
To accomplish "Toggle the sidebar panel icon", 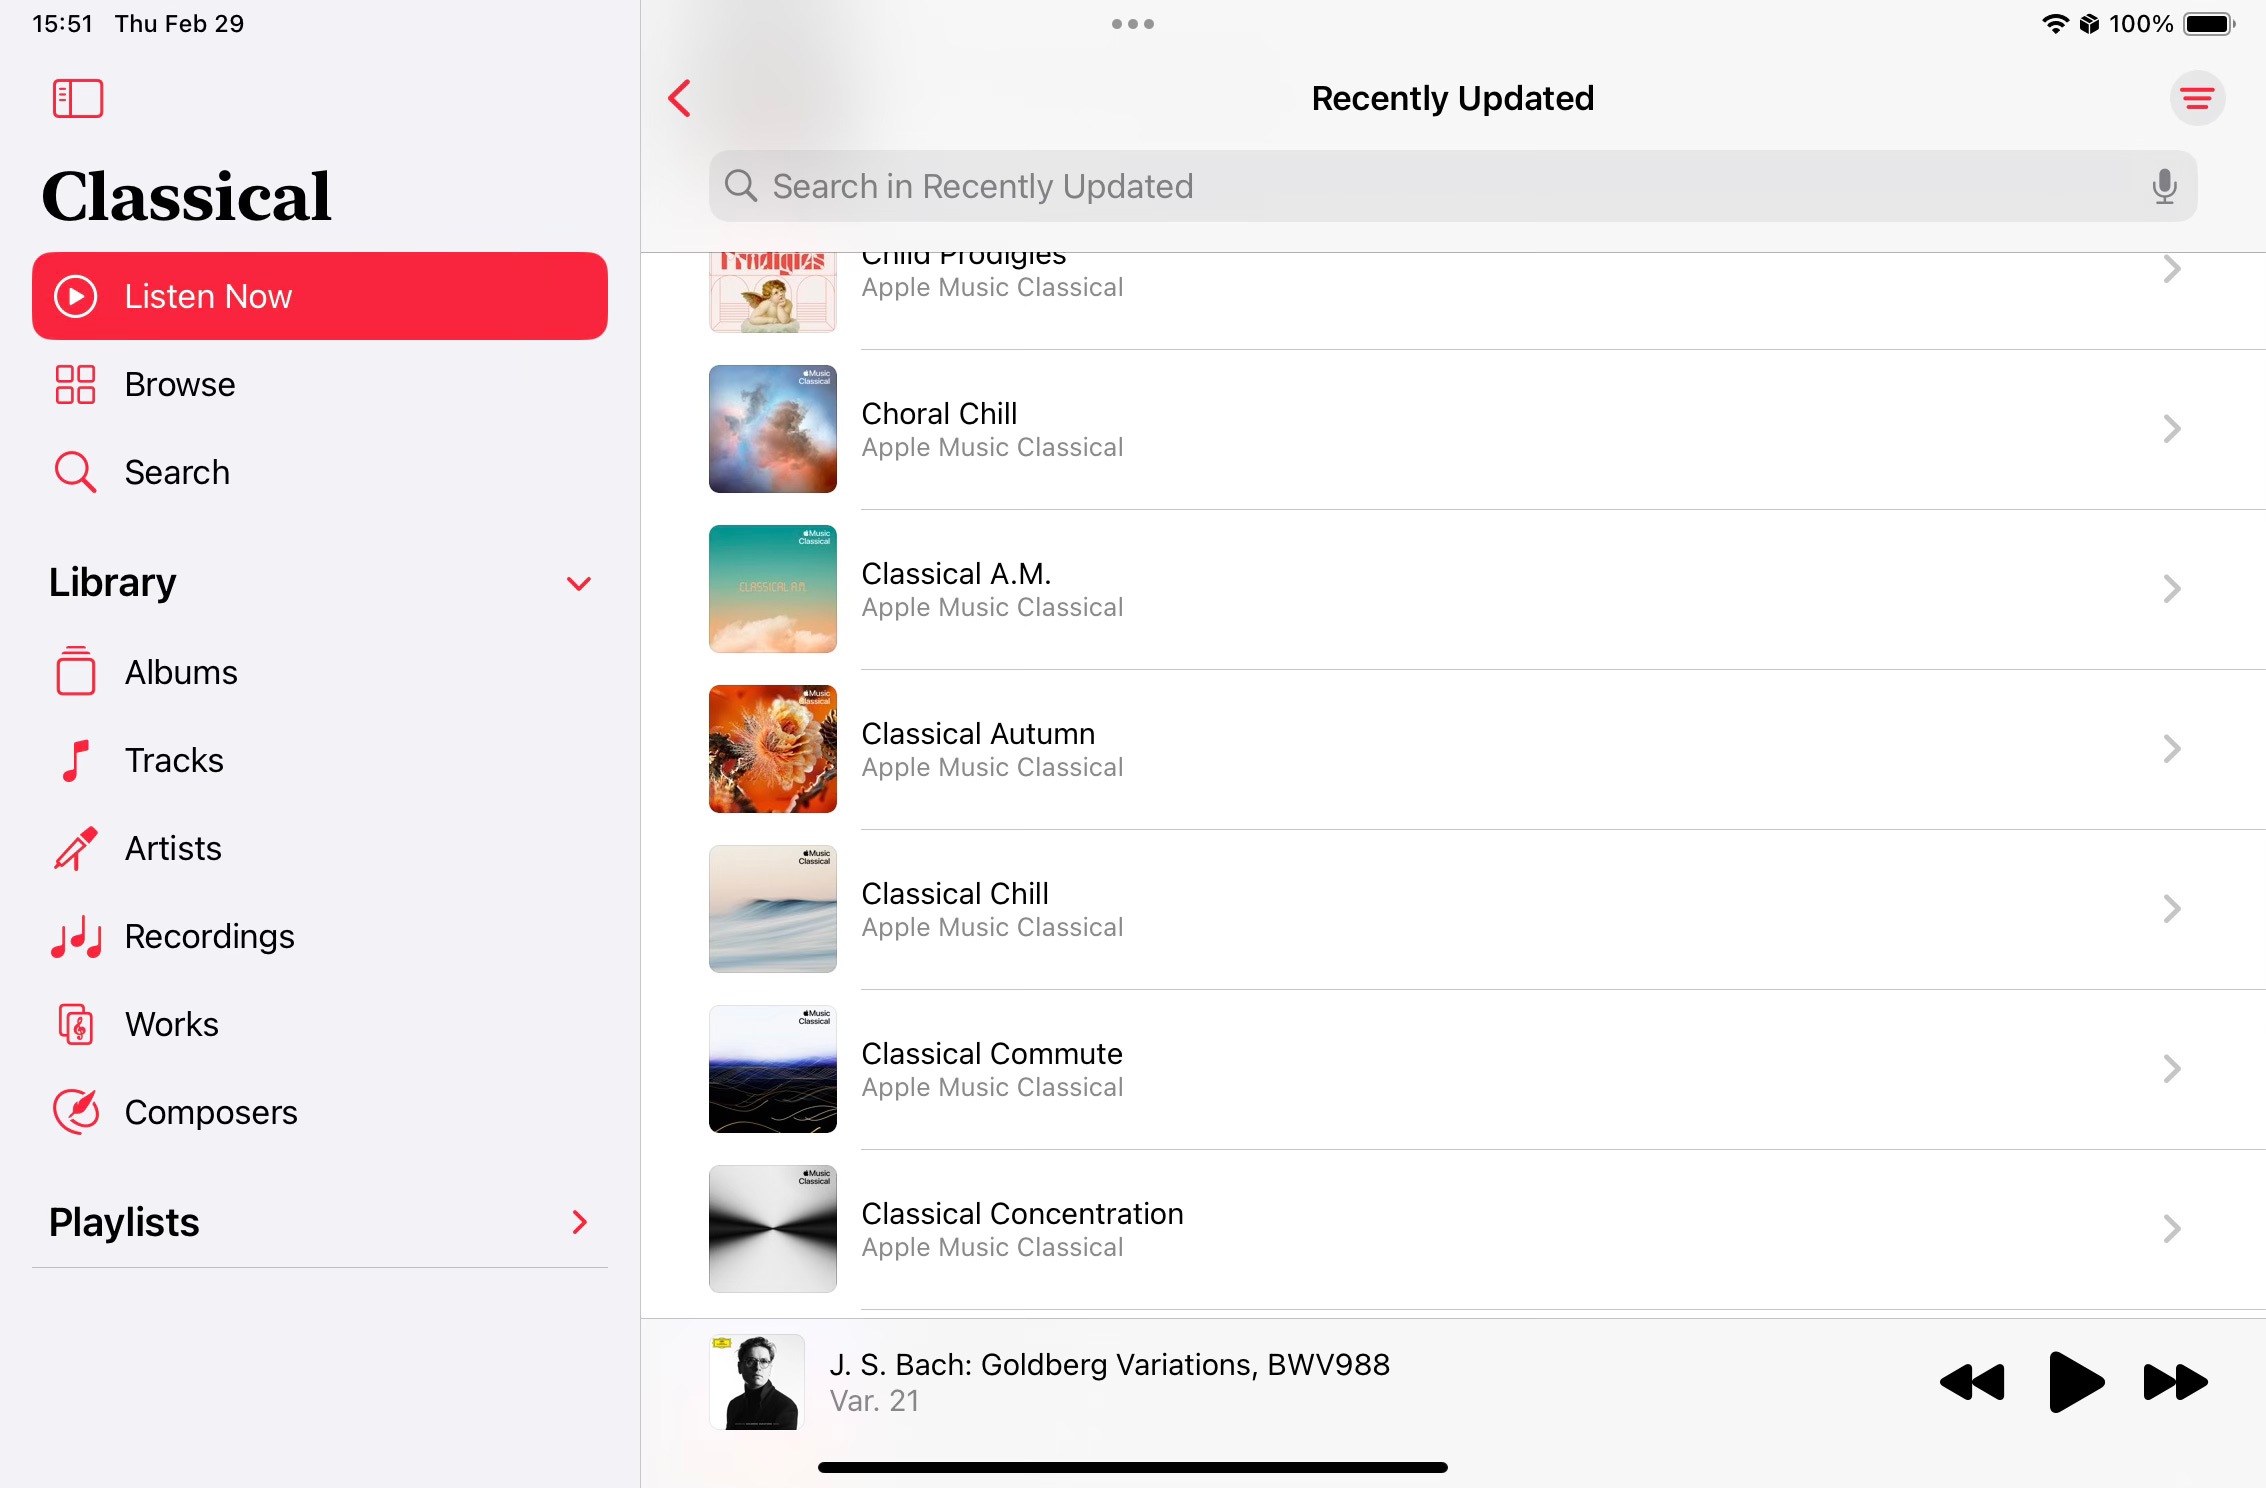I will point(78,99).
